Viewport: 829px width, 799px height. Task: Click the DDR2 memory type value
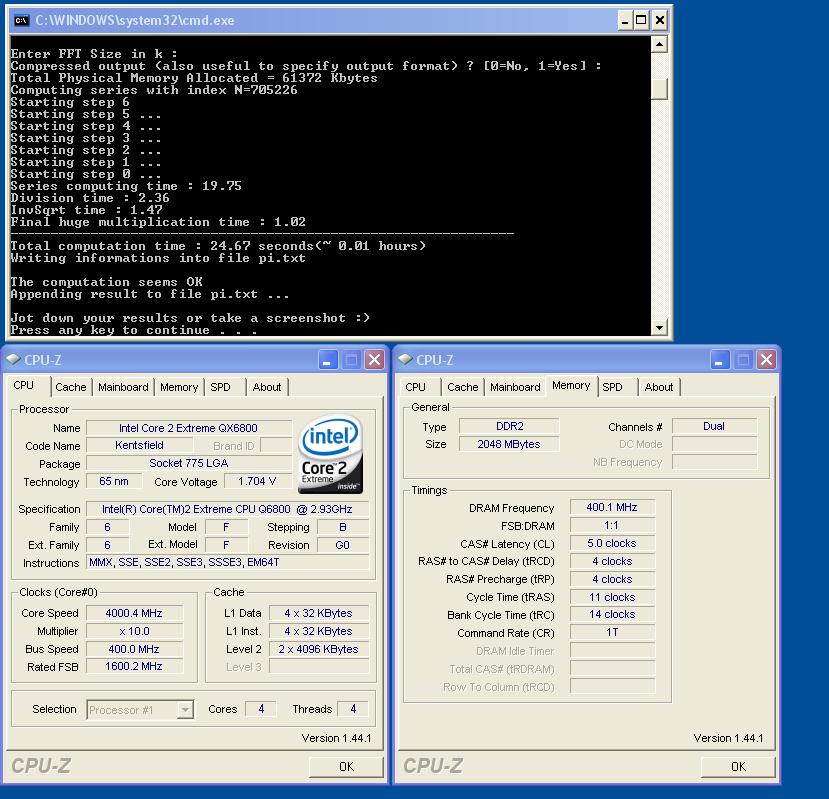(x=509, y=427)
